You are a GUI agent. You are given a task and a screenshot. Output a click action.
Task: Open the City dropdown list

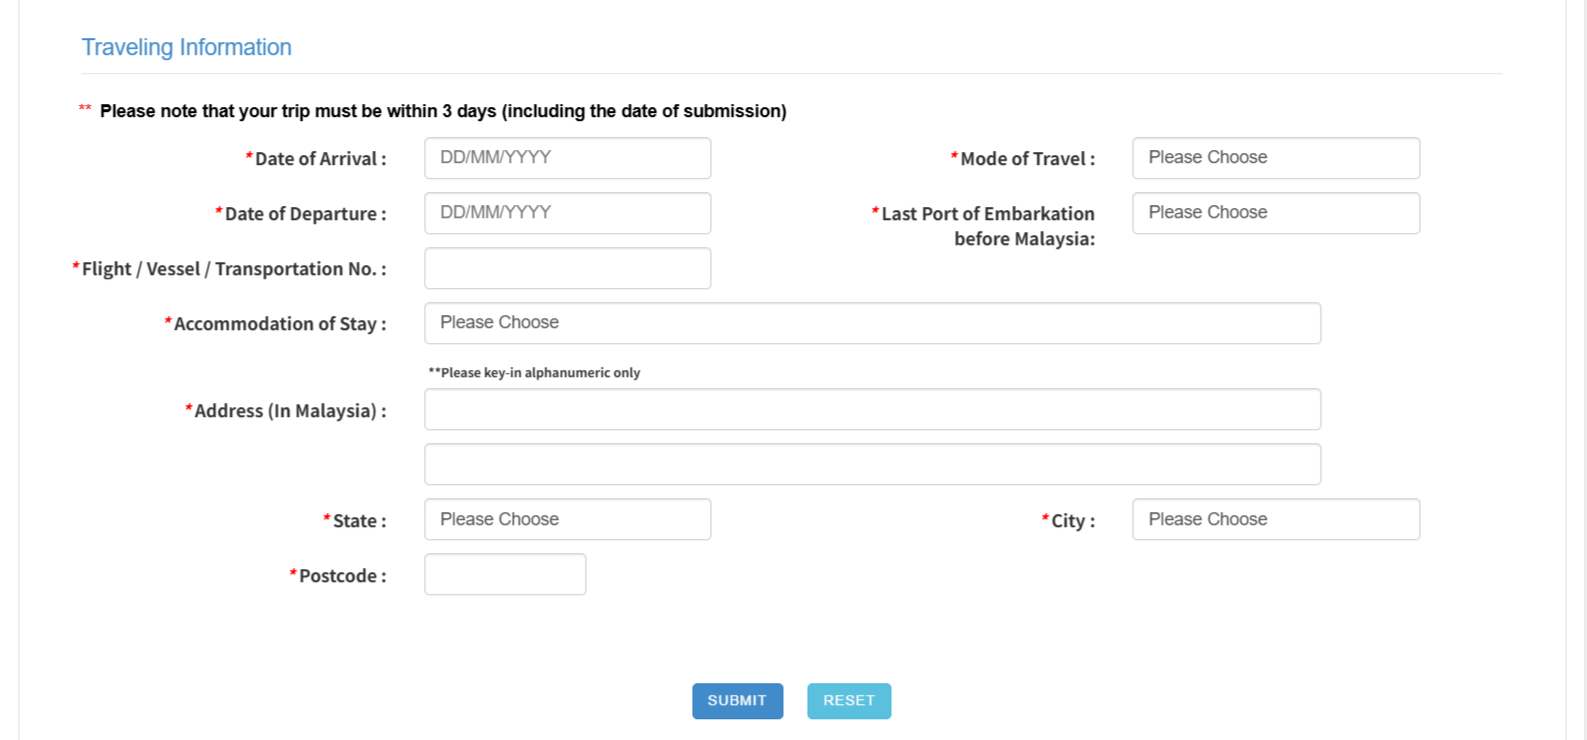(1275, 519)
